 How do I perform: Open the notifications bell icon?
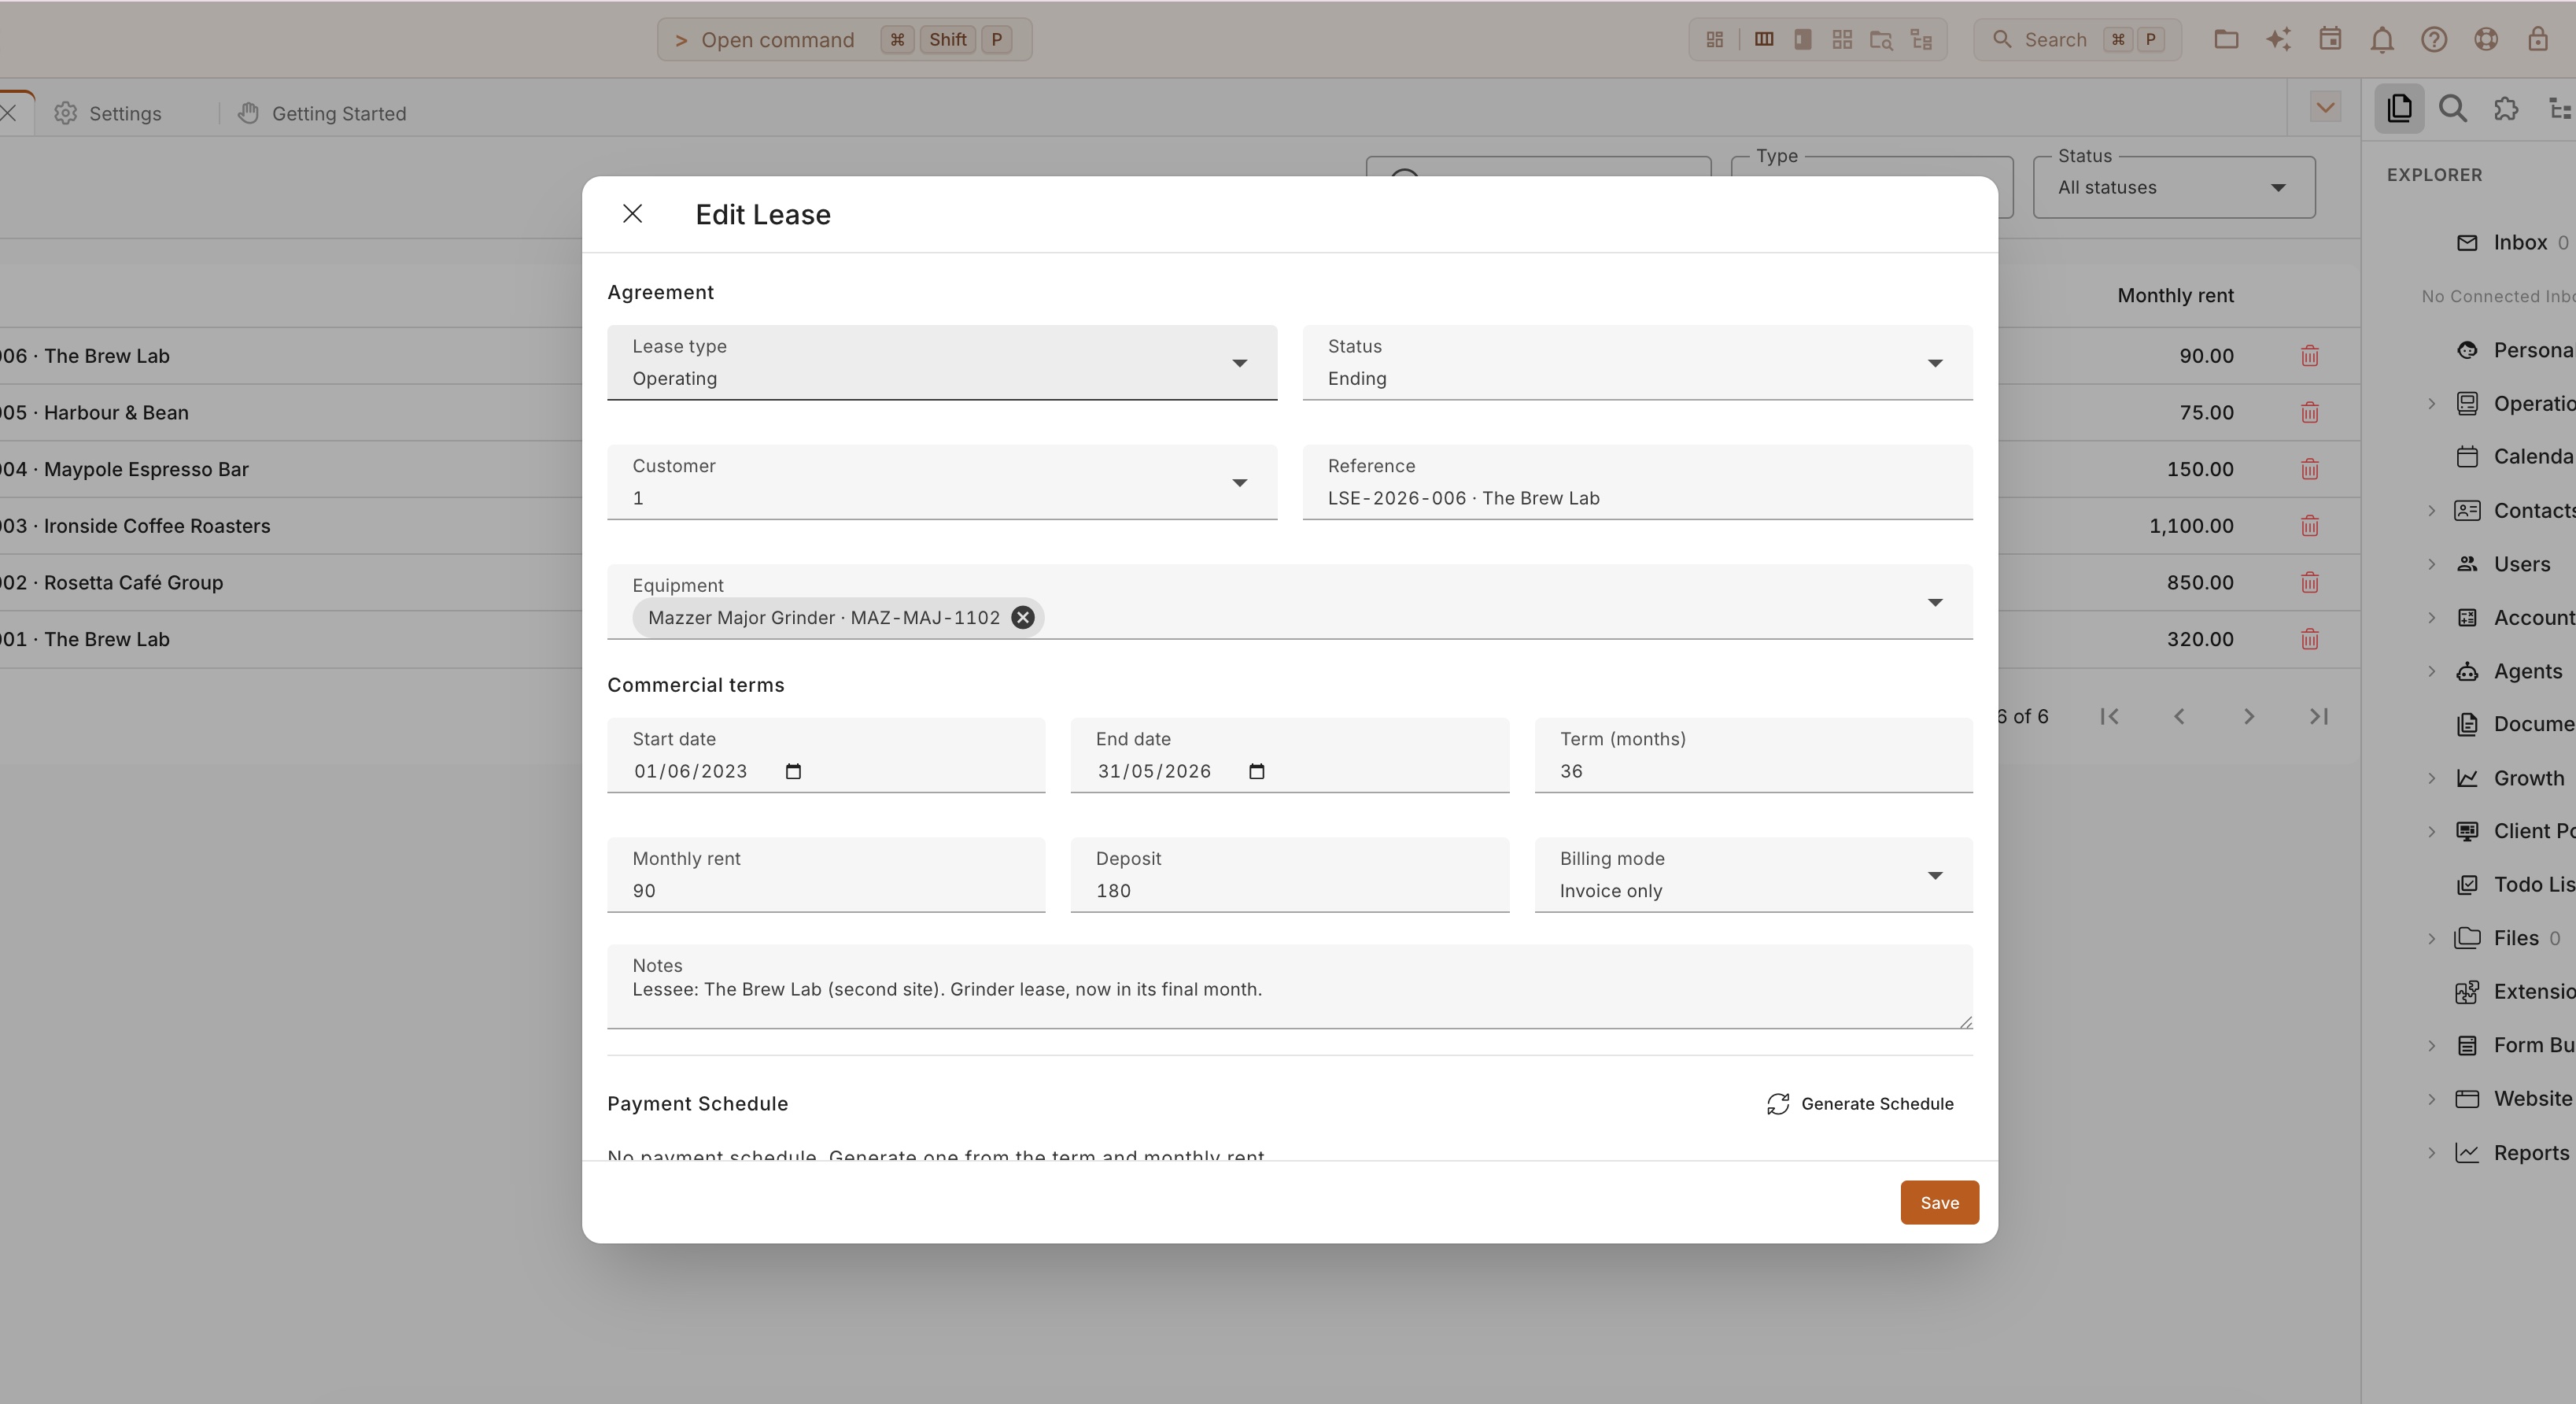tap(2382, 40)
